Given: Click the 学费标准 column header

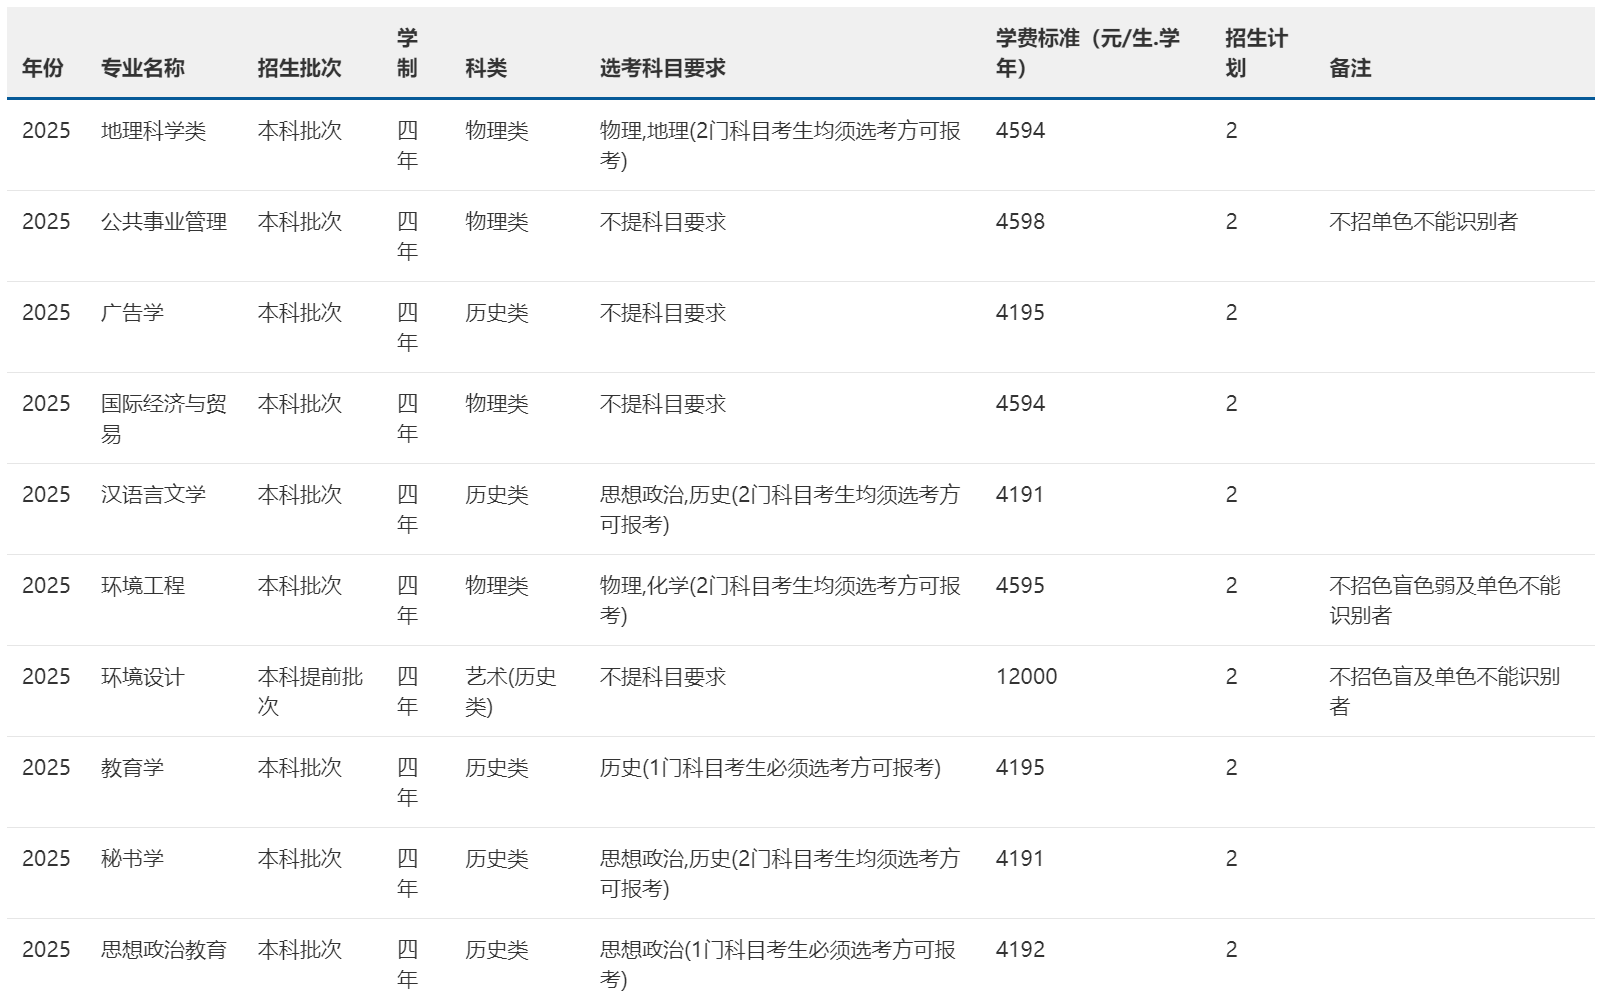Looking at the screenshot, I should (1087, 53).
